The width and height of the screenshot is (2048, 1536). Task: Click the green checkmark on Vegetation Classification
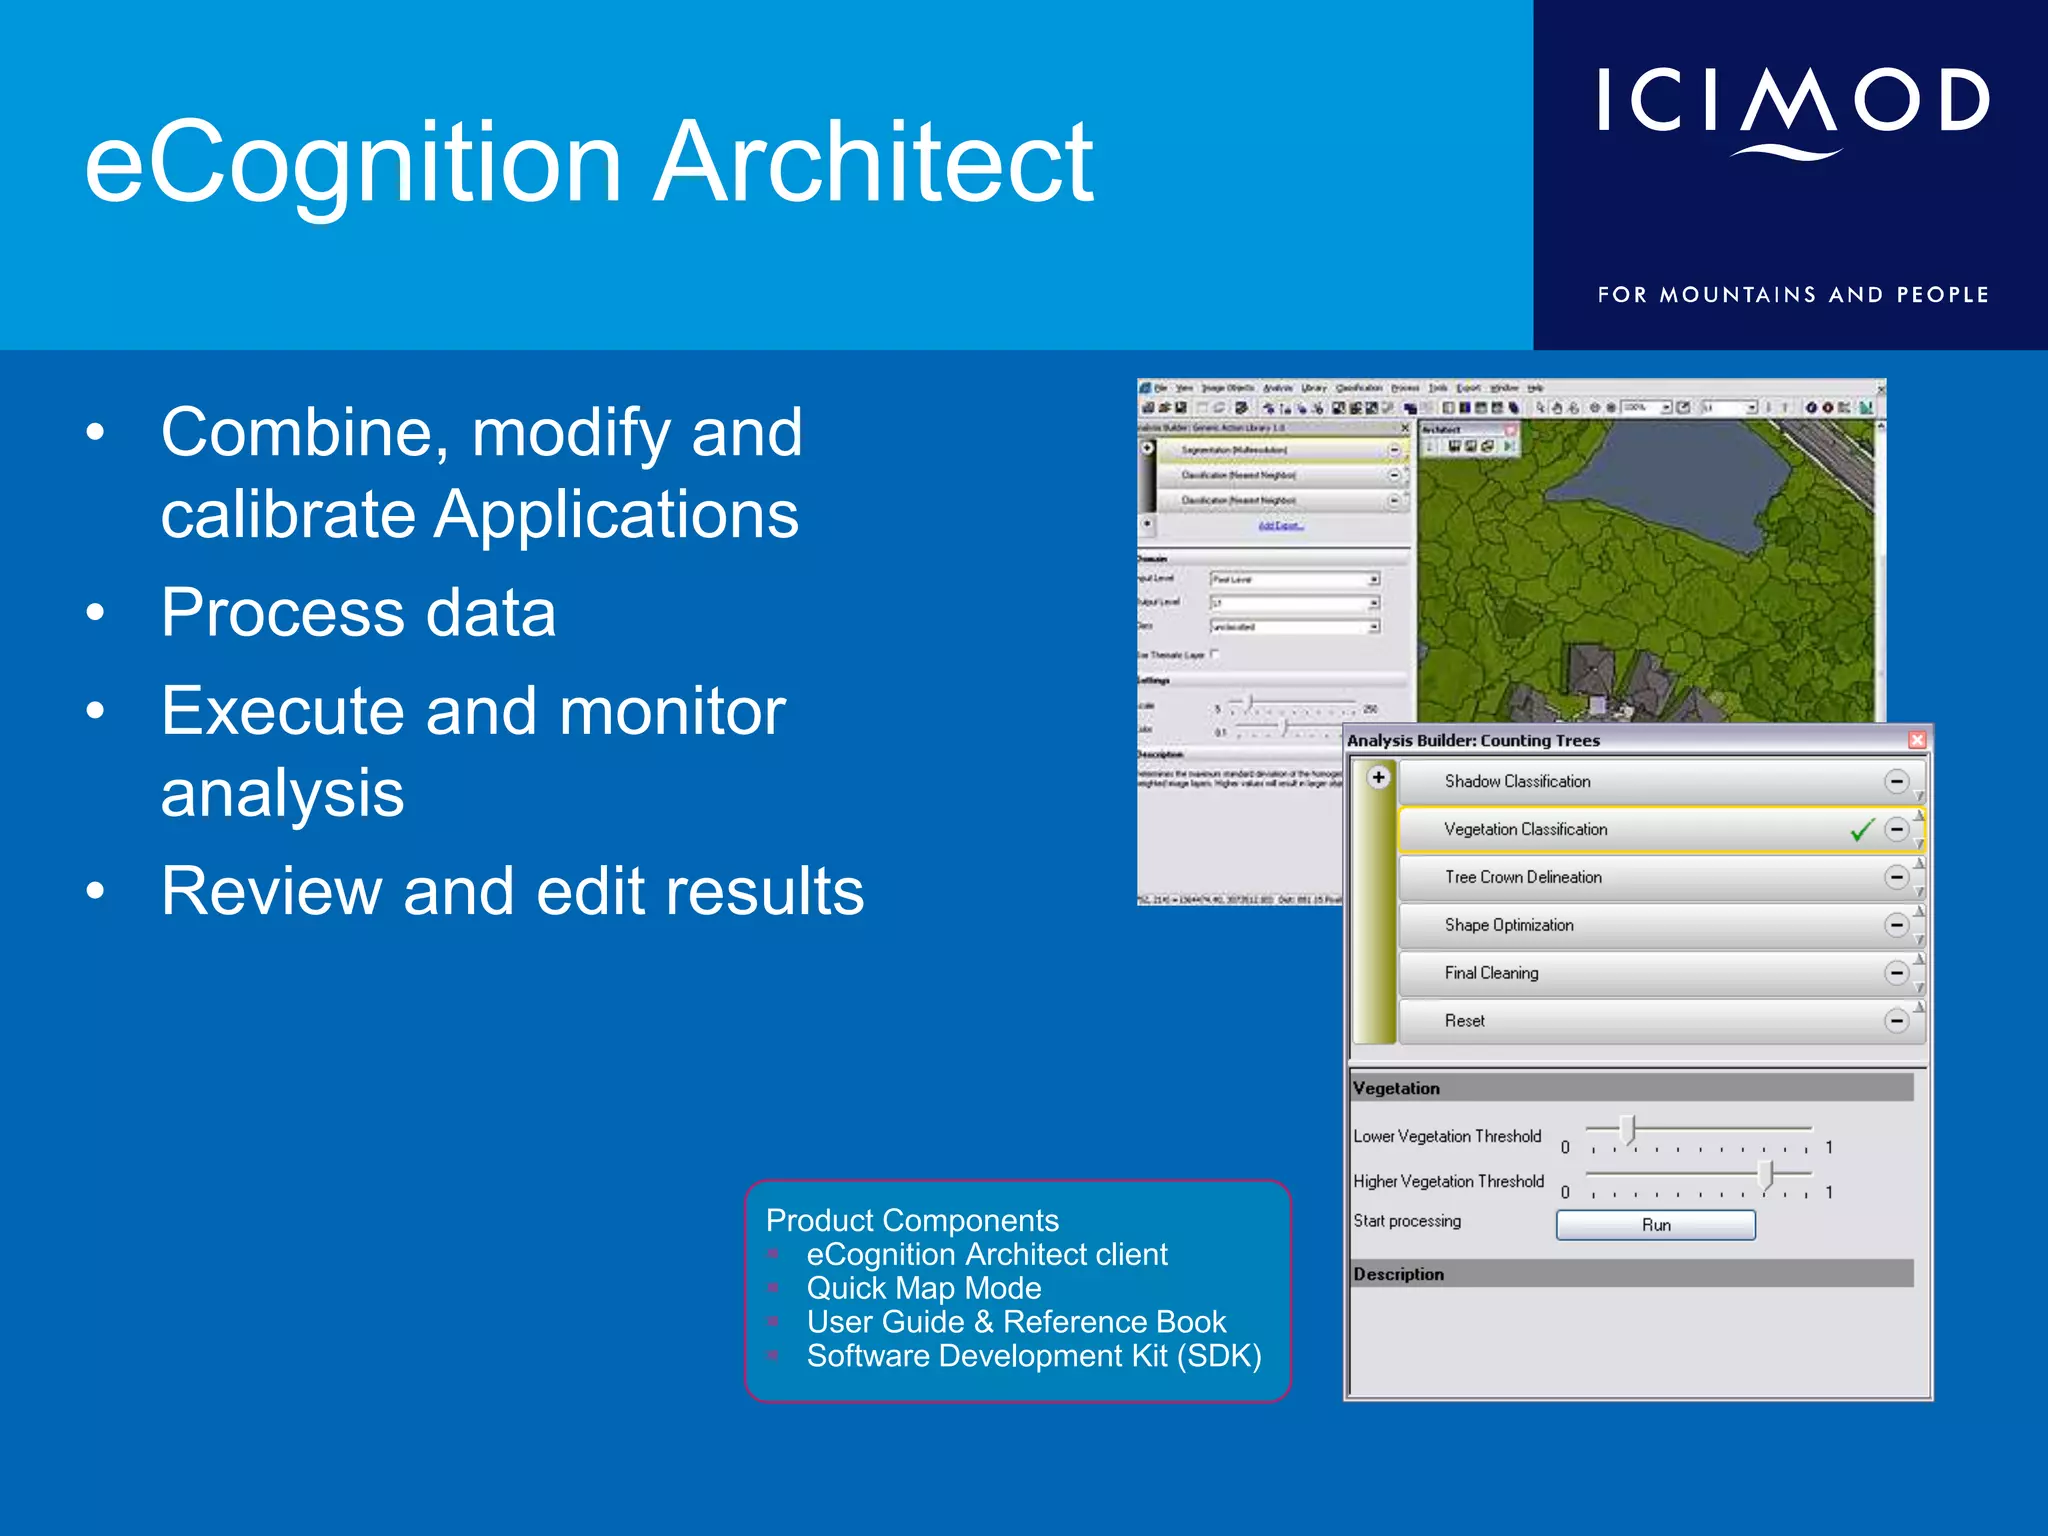[x=1861, y=830]
